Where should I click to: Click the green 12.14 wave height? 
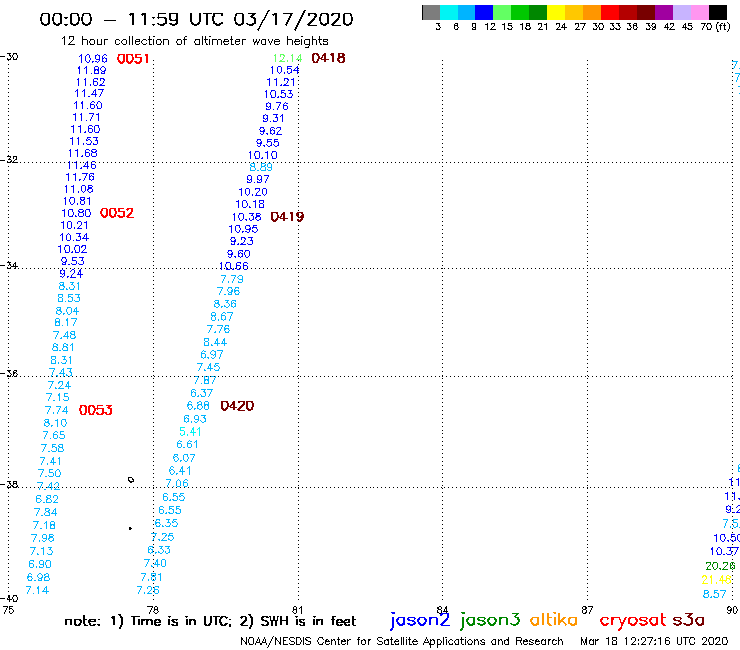click(287, 59)
